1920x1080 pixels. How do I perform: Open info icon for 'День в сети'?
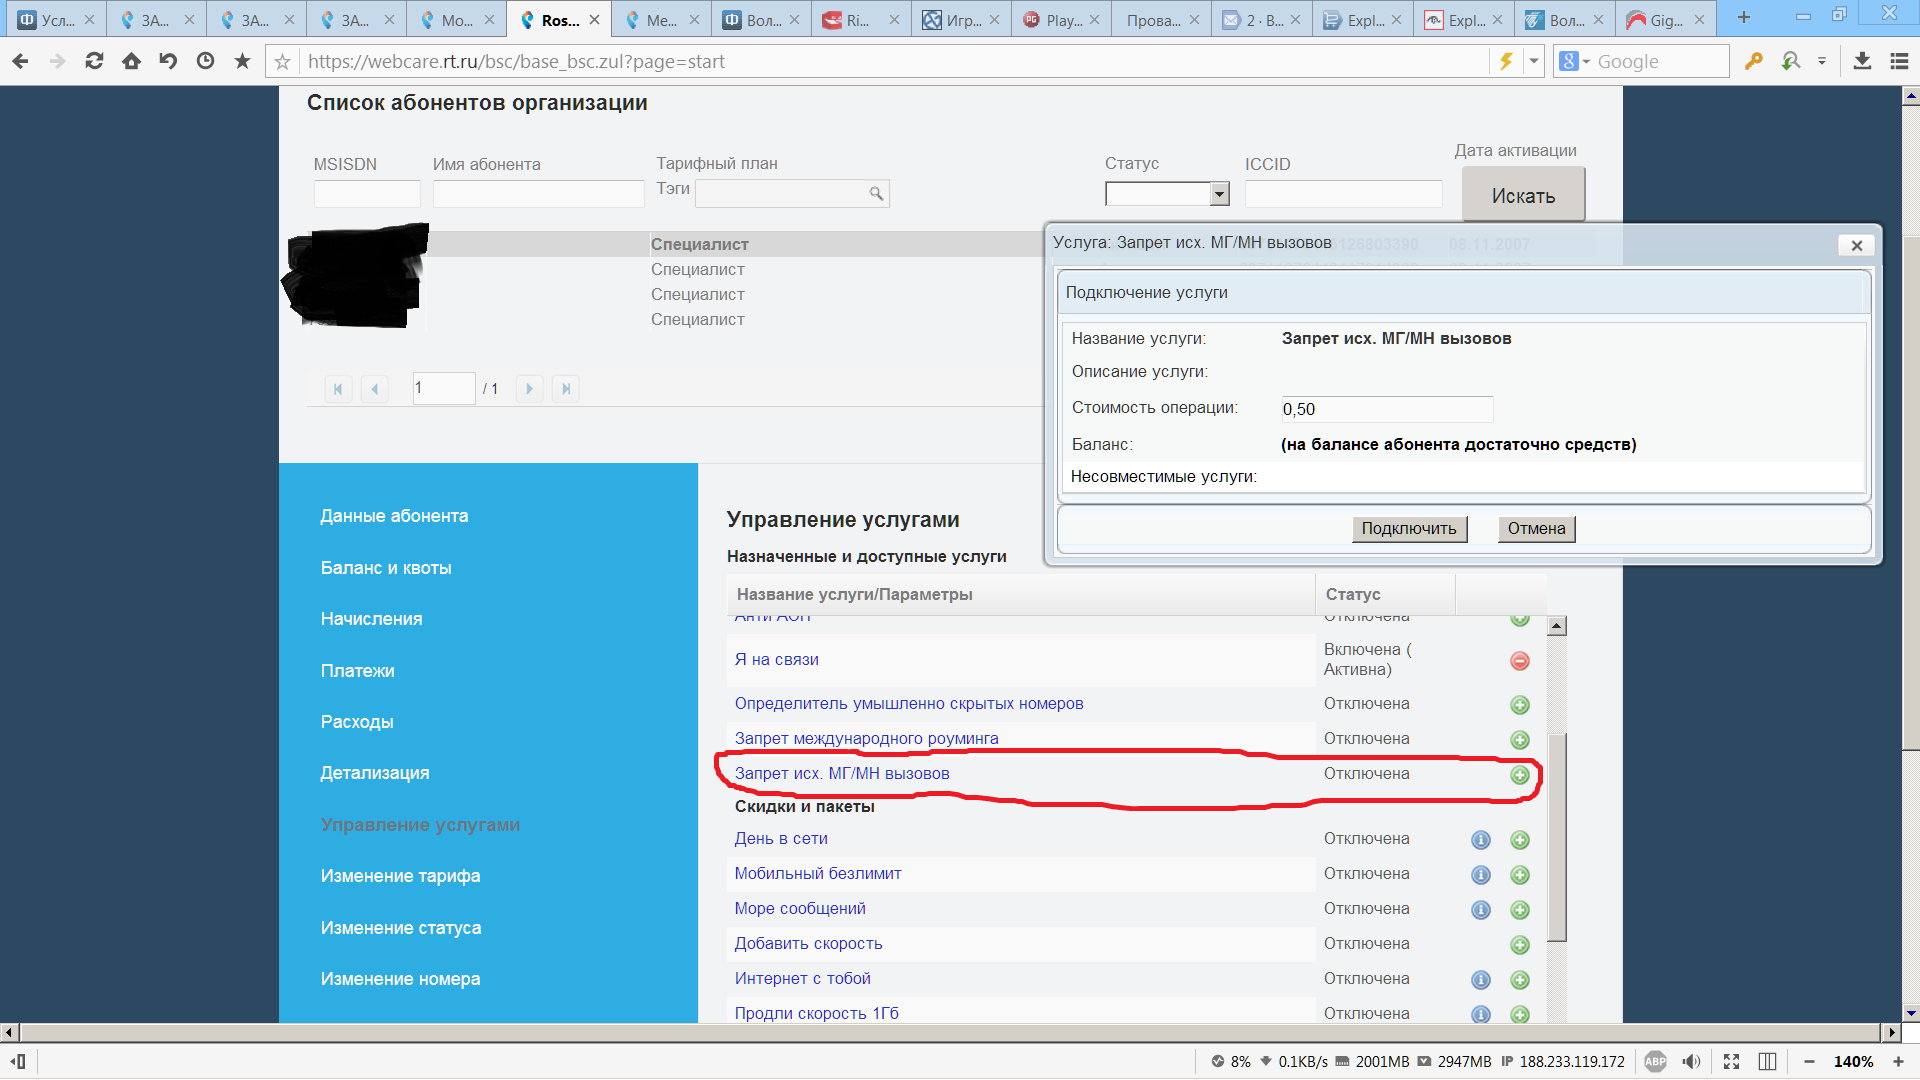(1480, 840)
